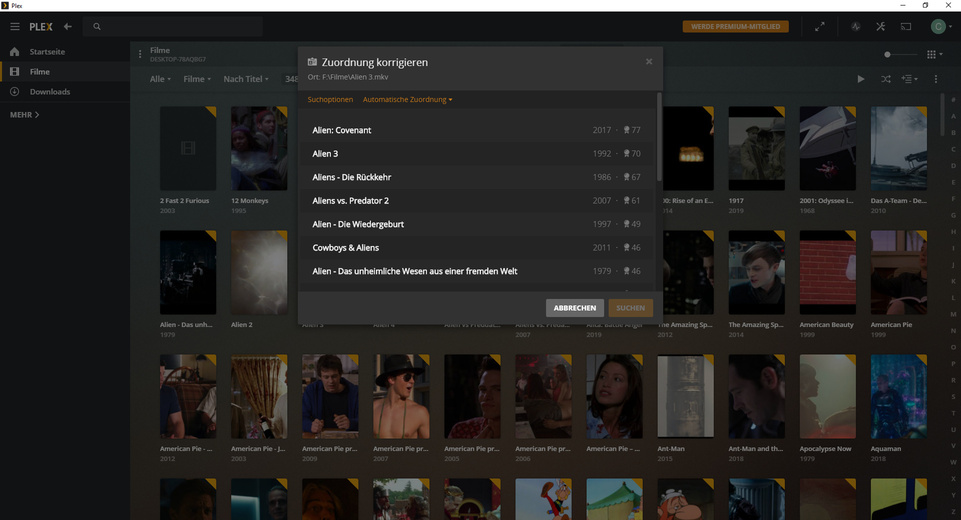Click the search magnifier icon
Image resolution: width=961 pixels, height=520 pixels.
97,26
